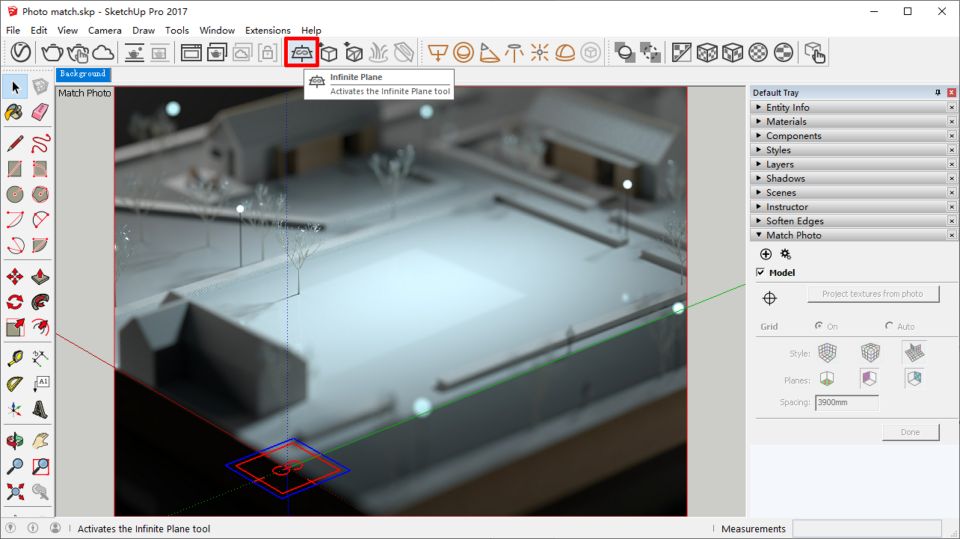Start render with the teapot icon
The width and height of the screenshot is (960, 539).
click(x=52, y=52)
